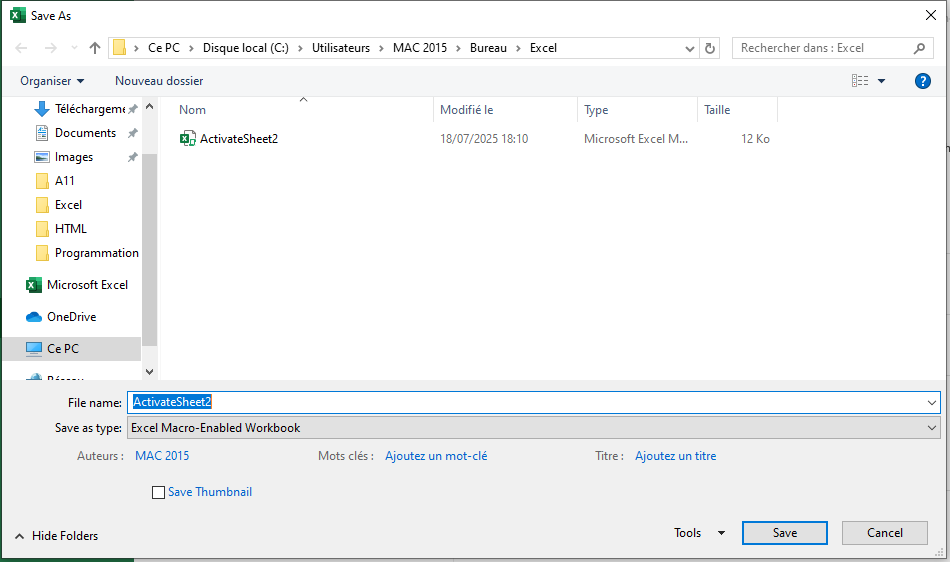Enable the Save Thumbnail checkbox
This screenshot has height=562, width=950.
[x=158, y=492]
